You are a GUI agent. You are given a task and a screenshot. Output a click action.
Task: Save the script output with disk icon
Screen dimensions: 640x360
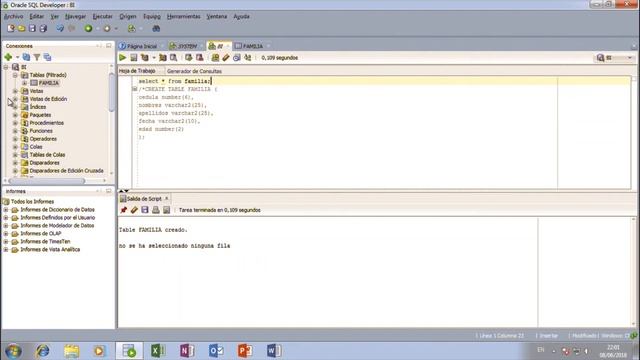145,210
